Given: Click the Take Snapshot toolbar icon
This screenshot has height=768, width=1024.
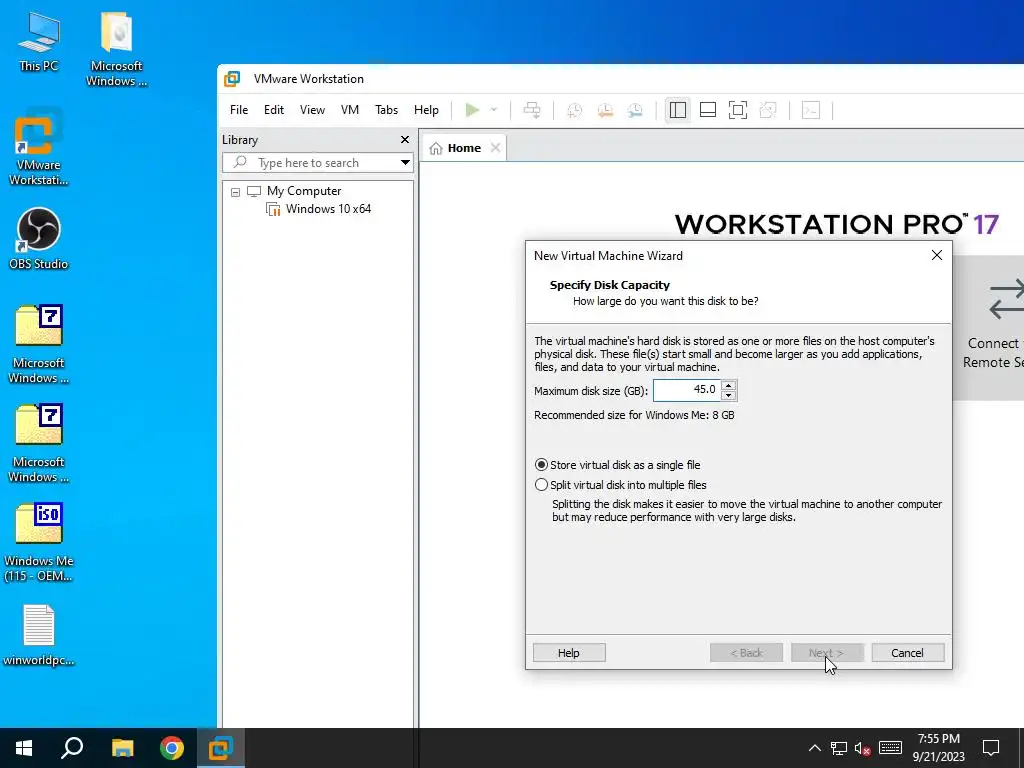Looking at the screenshot, I should [x=575, y=110].
